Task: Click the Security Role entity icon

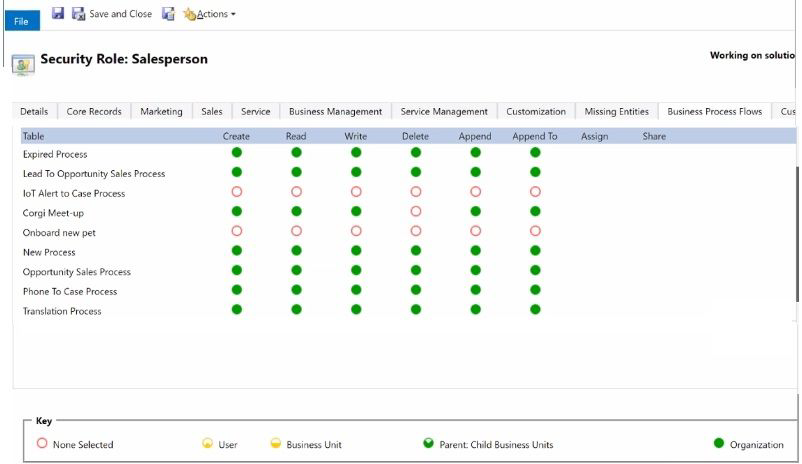Action: pyautogui.click(x=20, y=62)
